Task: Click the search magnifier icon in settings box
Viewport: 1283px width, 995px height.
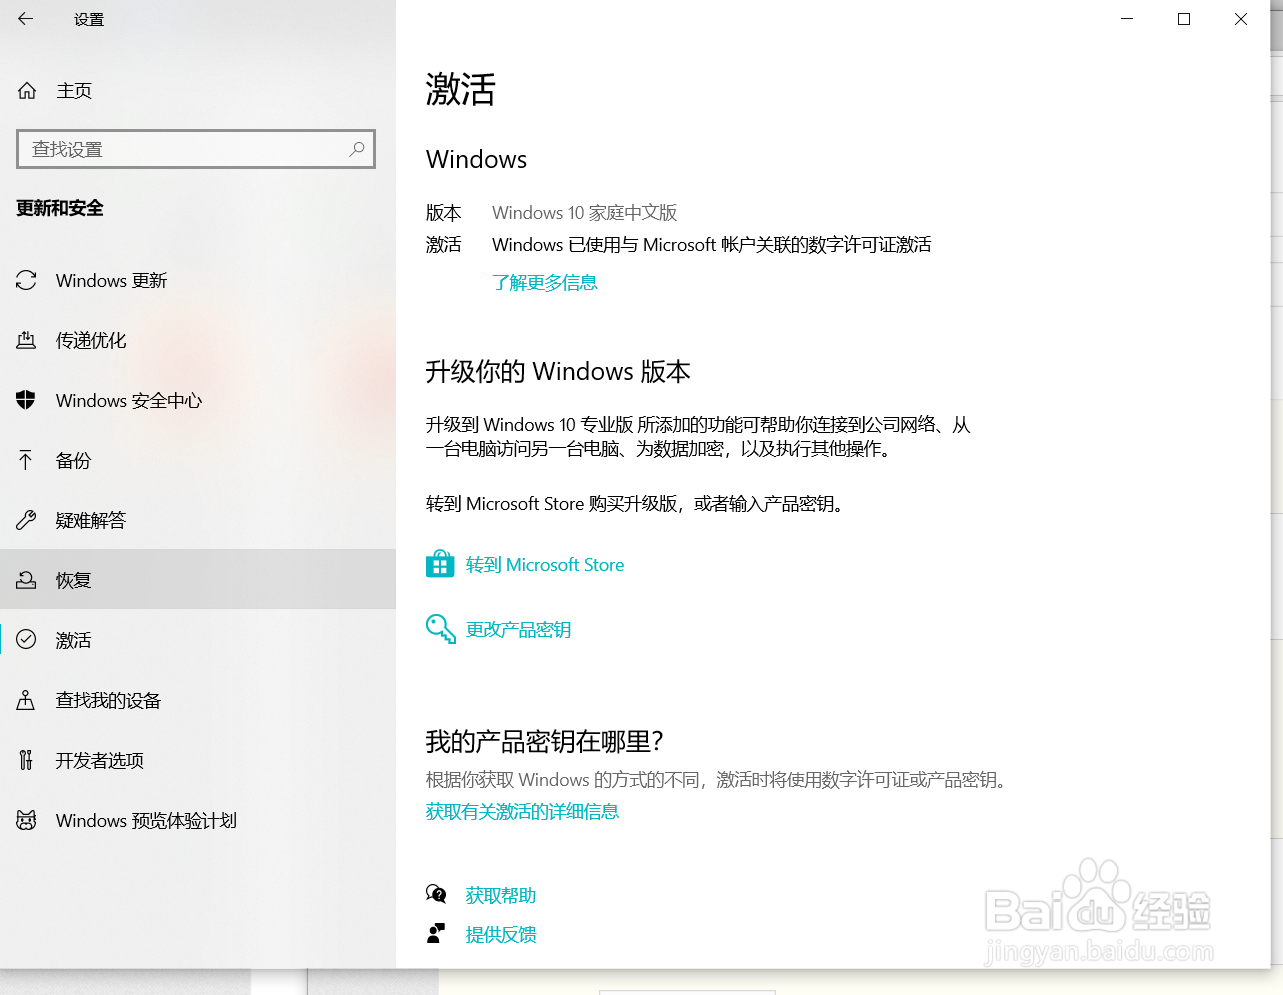Action: (357, 149)
